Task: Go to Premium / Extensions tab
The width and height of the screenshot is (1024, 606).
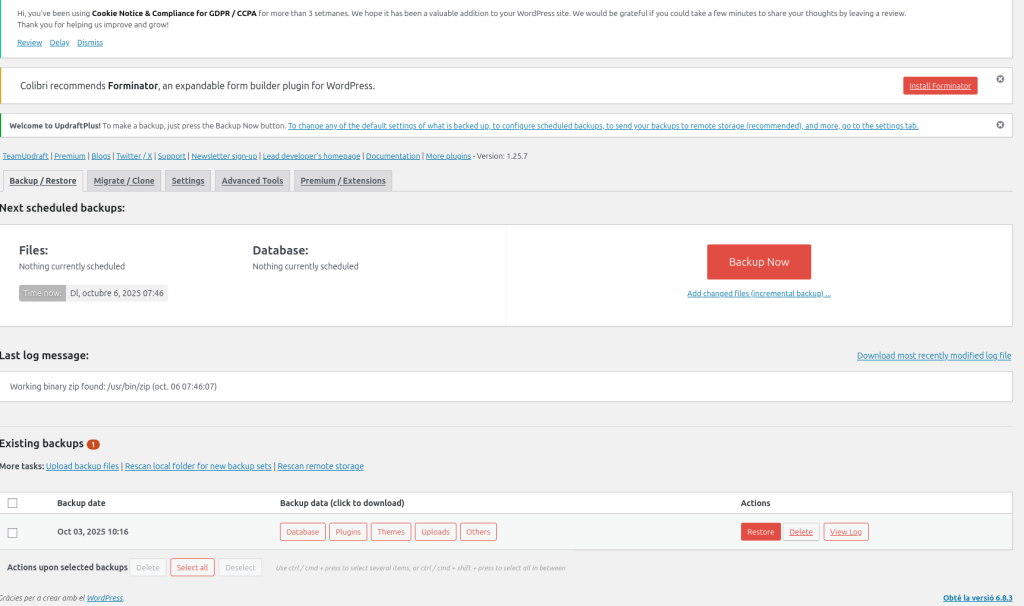Action: [343, 181]
